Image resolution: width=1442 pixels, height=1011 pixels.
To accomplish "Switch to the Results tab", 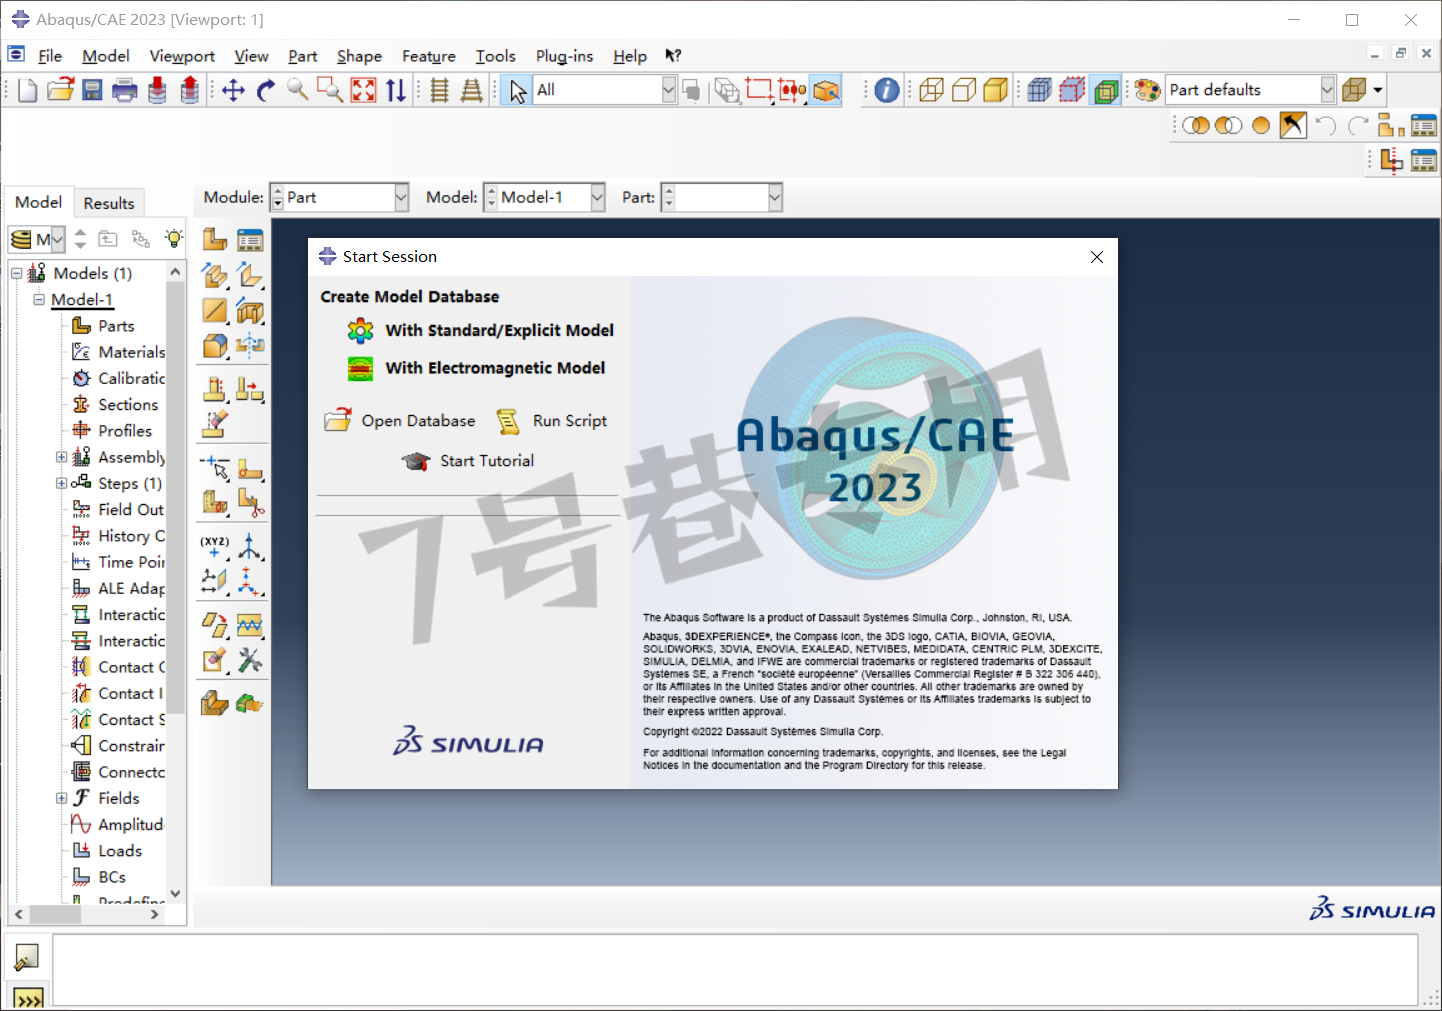I will 109,203.
